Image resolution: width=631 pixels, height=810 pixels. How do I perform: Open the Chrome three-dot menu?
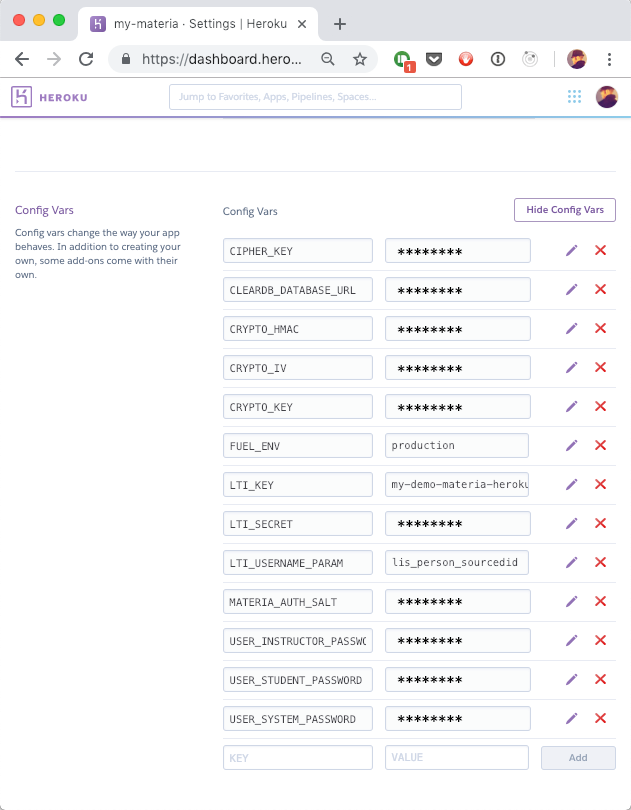point(609,59)
